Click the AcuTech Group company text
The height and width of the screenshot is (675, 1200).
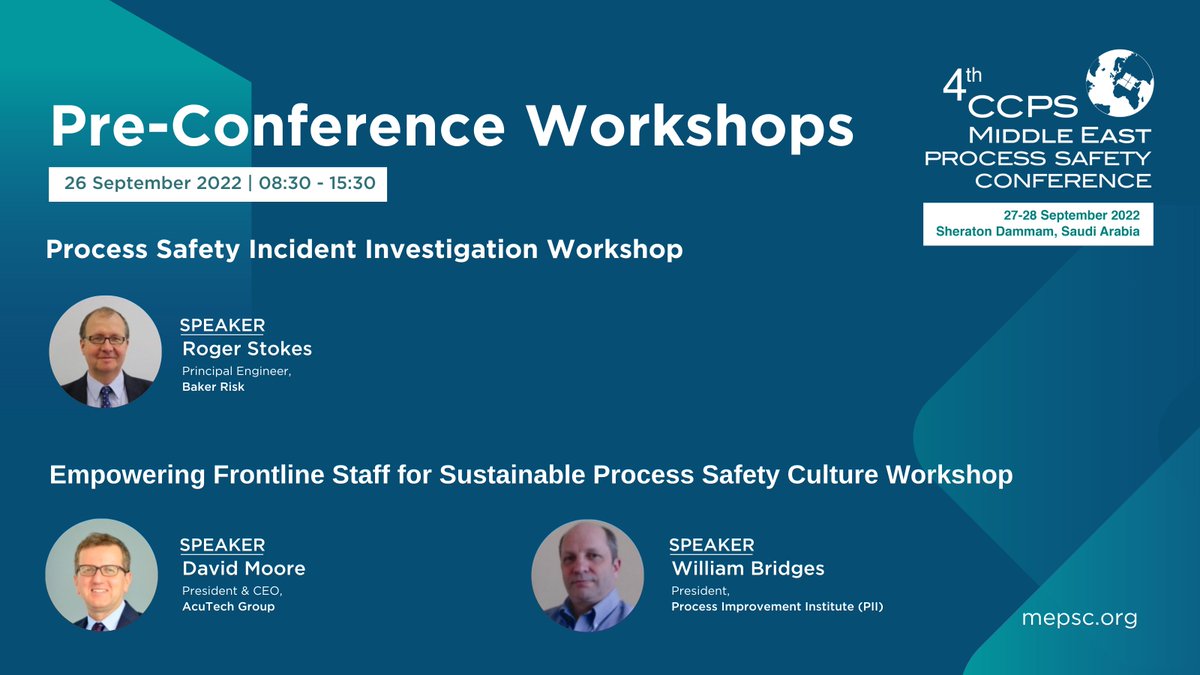[228, 606]
